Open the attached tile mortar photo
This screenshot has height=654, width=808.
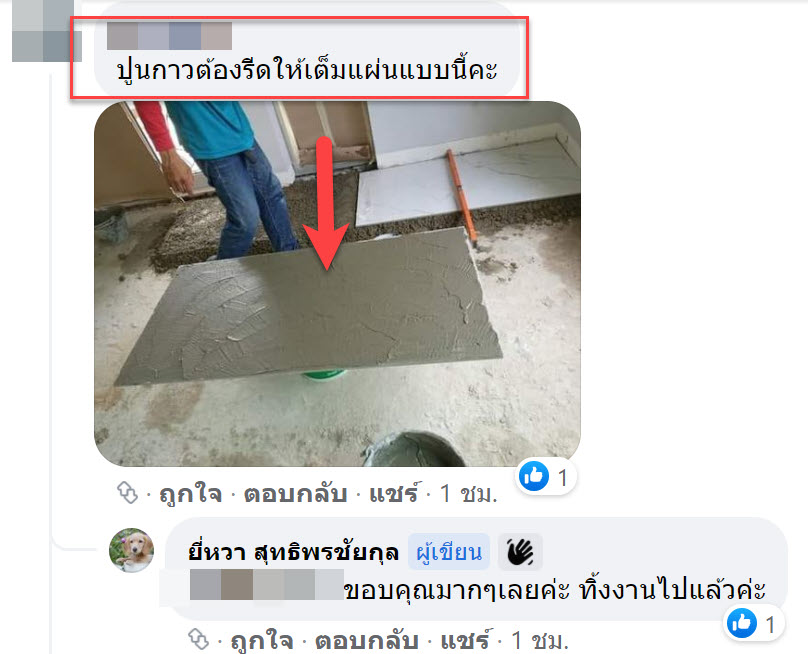[x=338, y=284]
